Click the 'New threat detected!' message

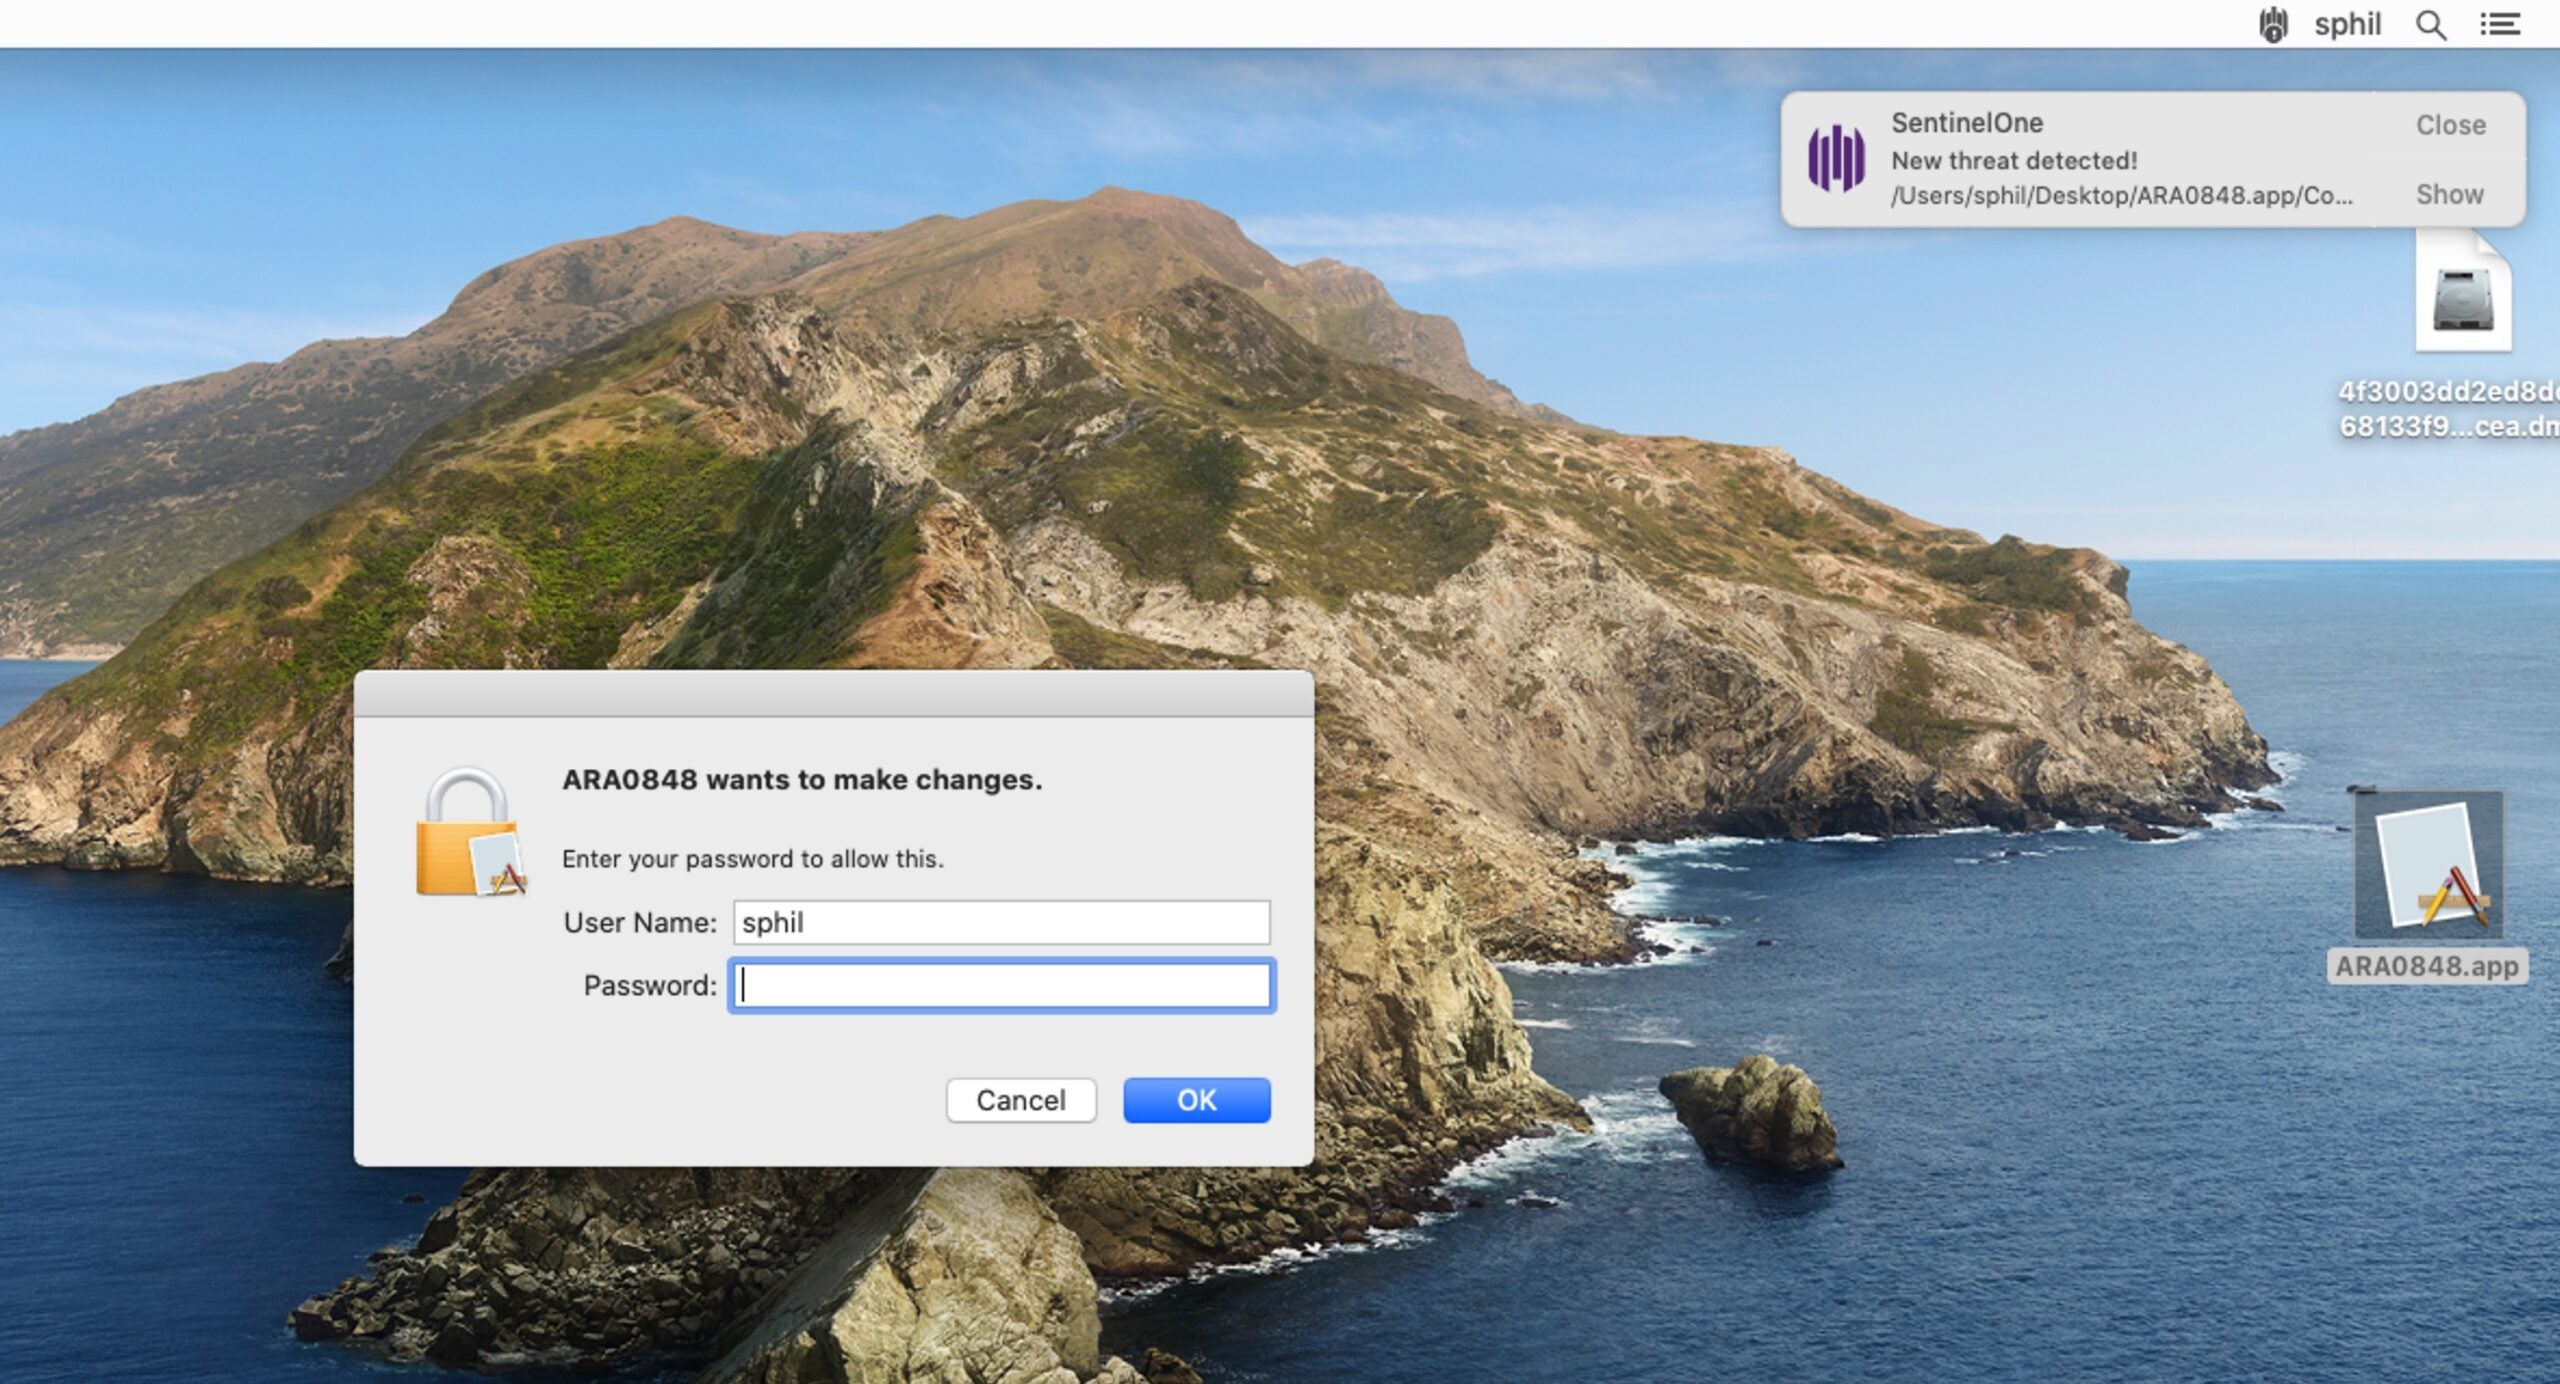(2014, 160)
